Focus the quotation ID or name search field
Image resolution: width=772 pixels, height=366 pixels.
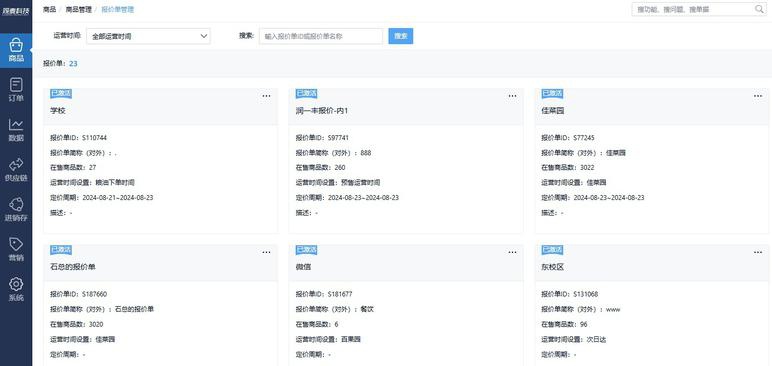click(321, 36)
